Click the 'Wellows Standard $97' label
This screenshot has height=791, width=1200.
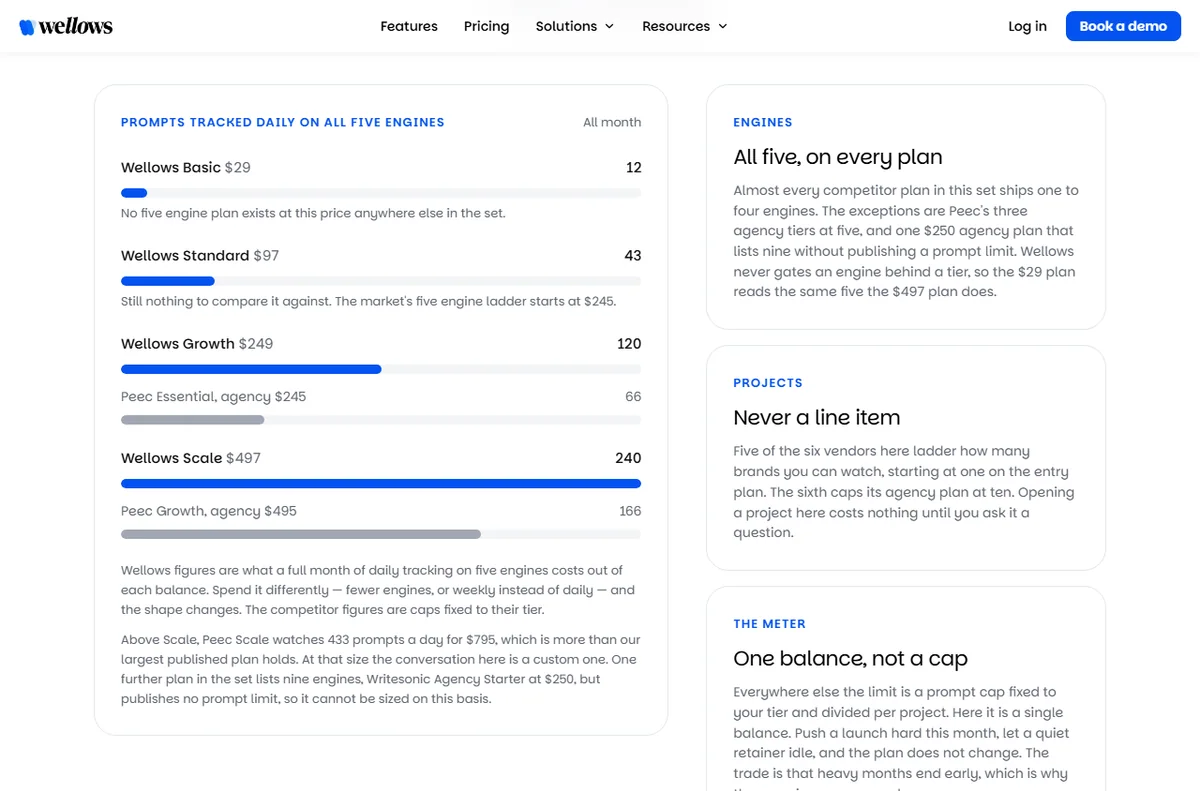(x=200, y=255)
